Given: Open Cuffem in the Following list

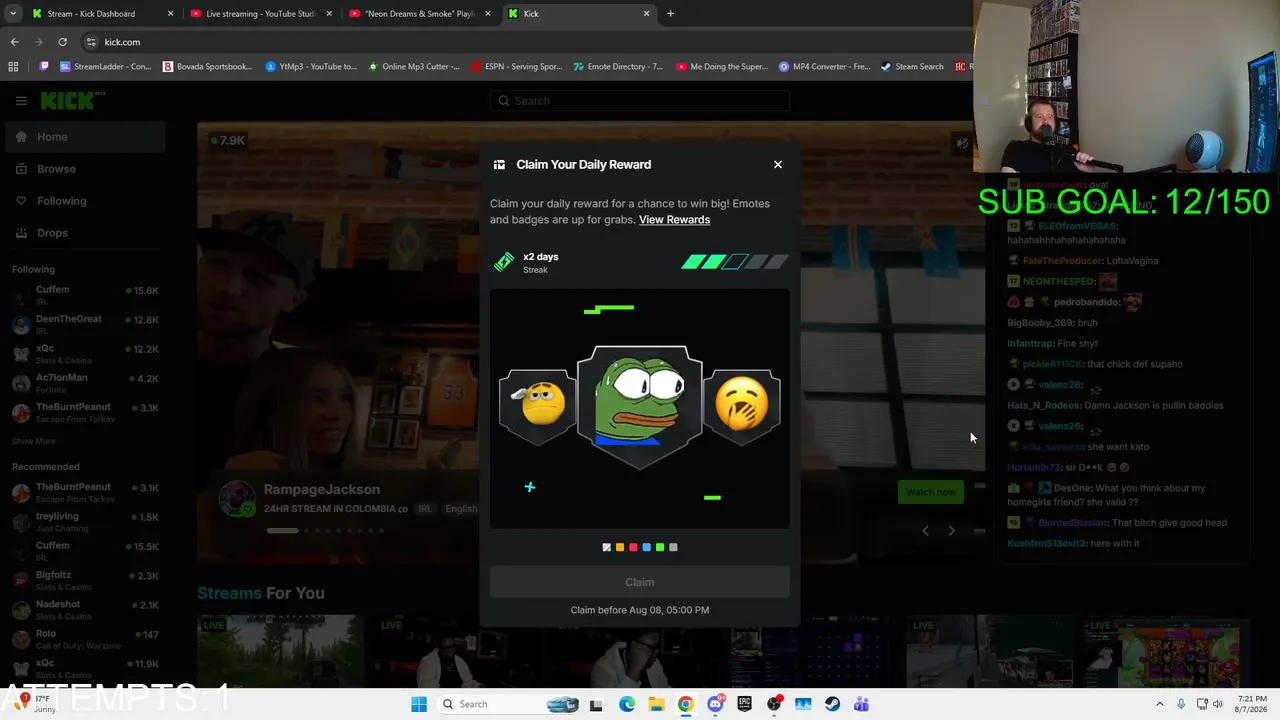Looking at the screenshot, I should tap(85, 295).
